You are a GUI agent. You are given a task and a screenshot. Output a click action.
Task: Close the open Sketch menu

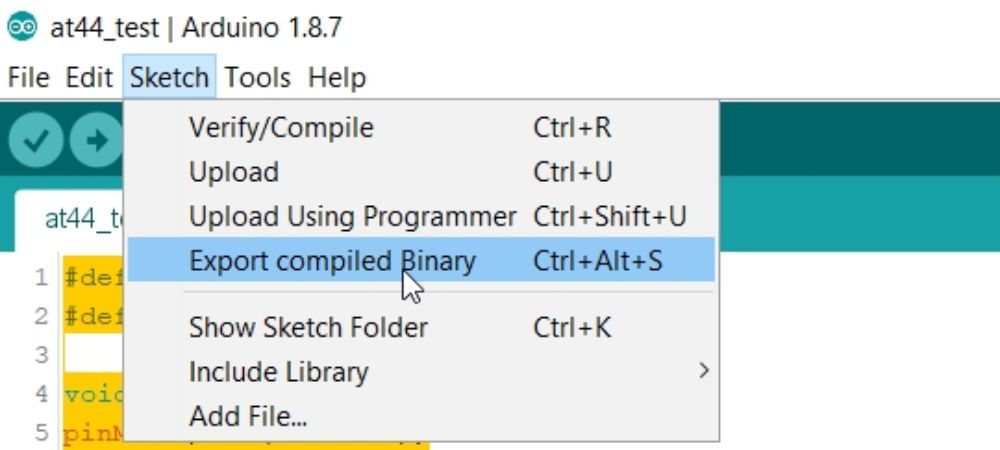pyautogui.click(x=169, y=77)
